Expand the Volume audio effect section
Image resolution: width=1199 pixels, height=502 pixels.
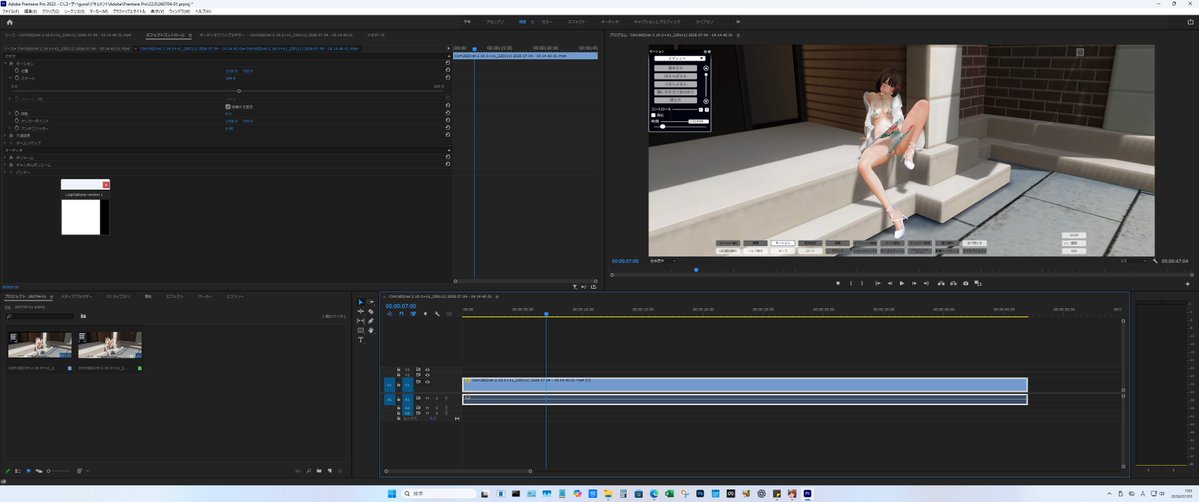(x=5, y=157)
